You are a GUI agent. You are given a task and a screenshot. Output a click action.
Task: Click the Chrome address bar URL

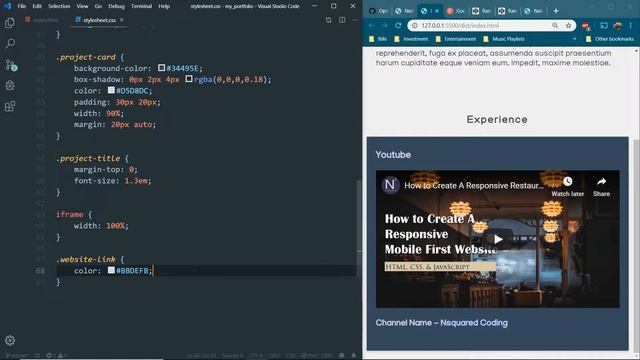click(x=460, y=25)
